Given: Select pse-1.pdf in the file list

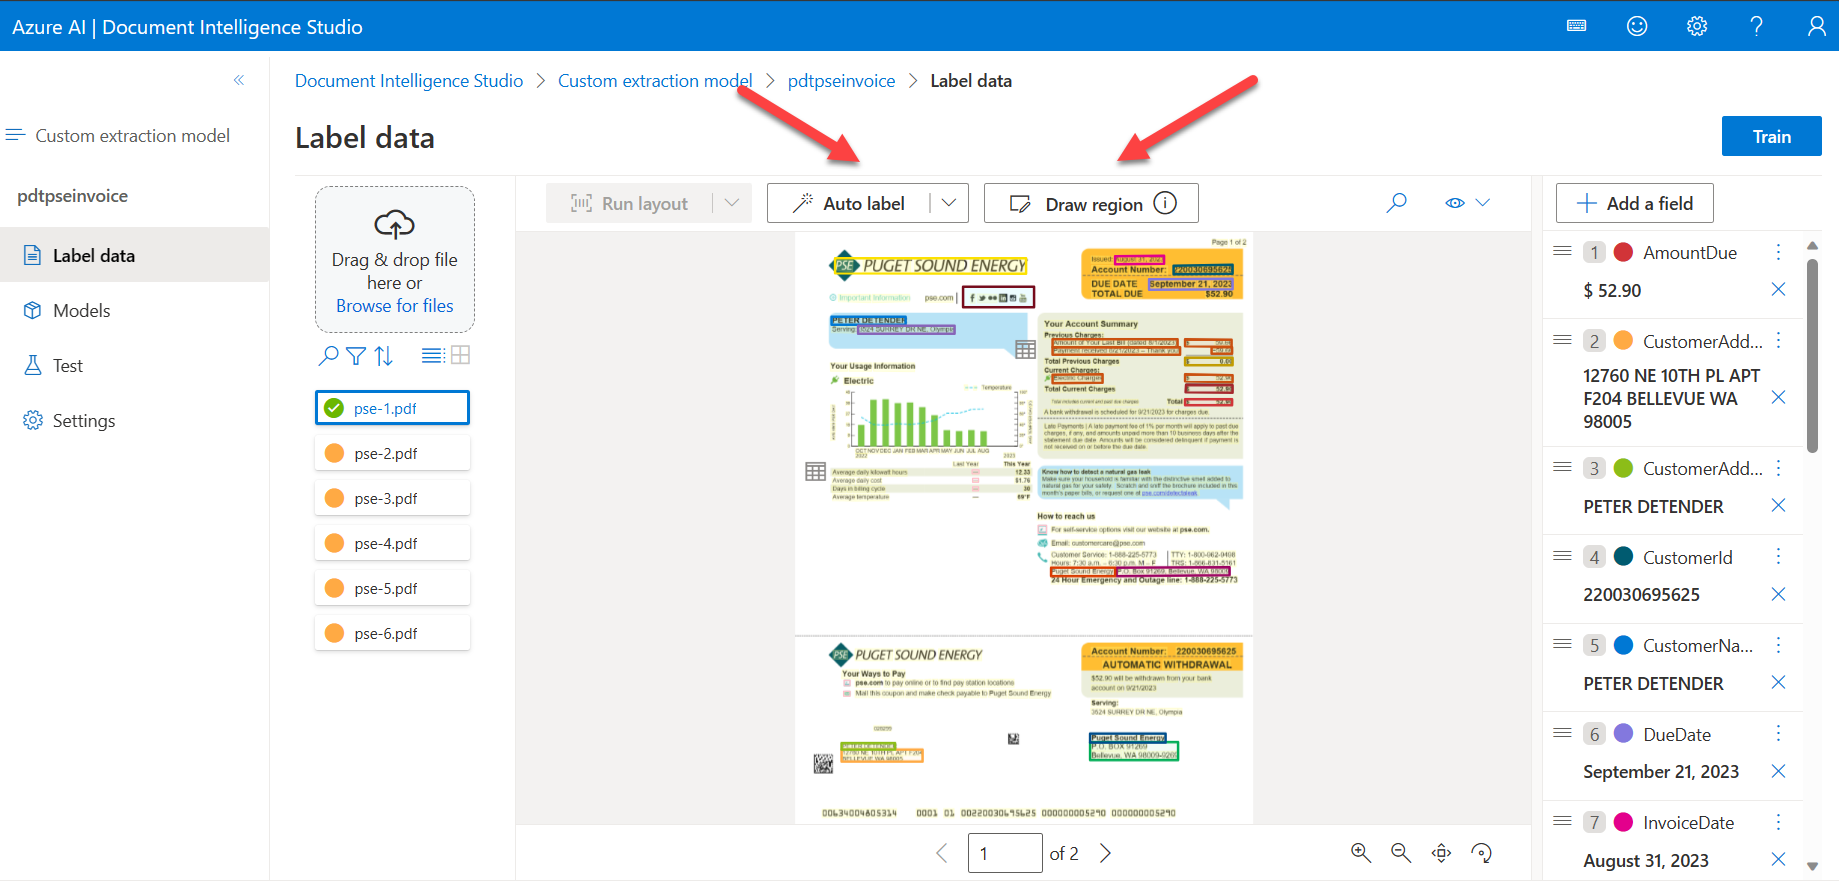Looking at the screenshot, I should [x=392, y=408].
